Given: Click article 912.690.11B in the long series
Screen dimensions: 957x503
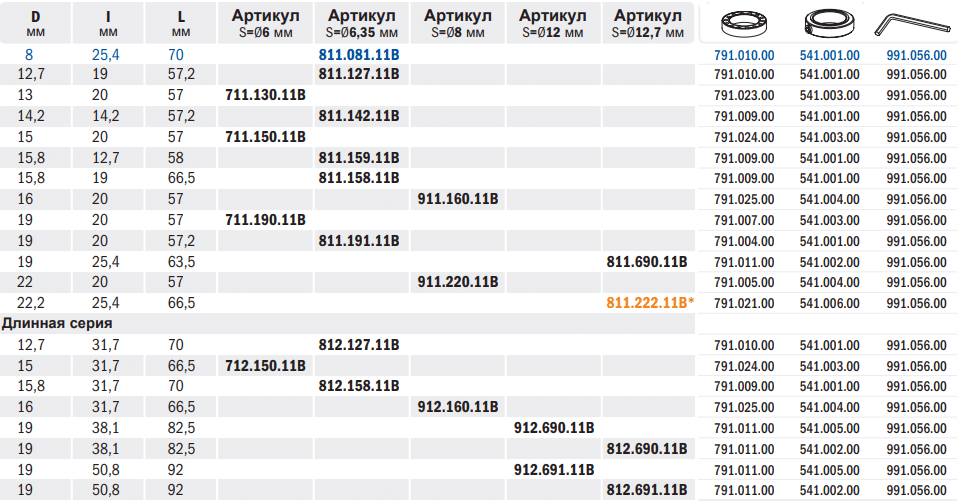Looking at the screenshot, I should click(553, 427).
